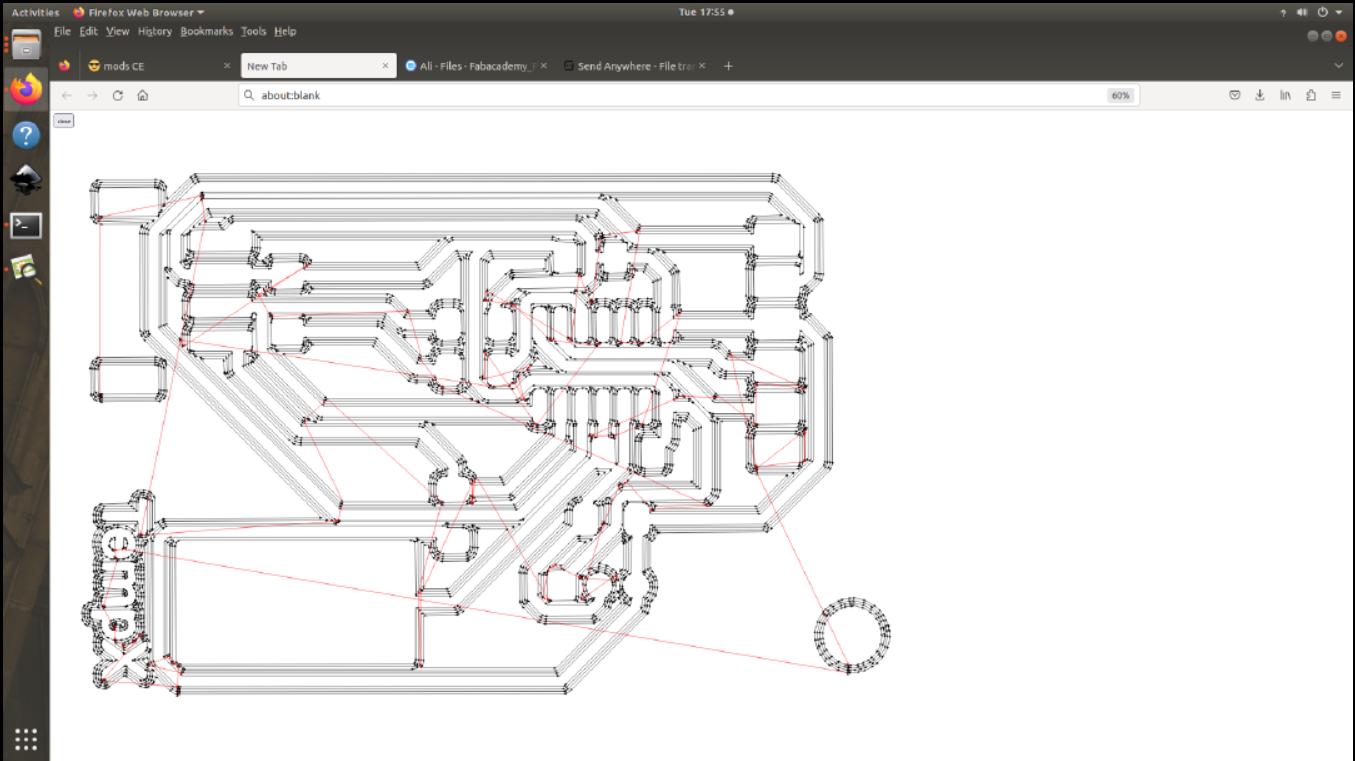Show the applications grid

point(25,739)
